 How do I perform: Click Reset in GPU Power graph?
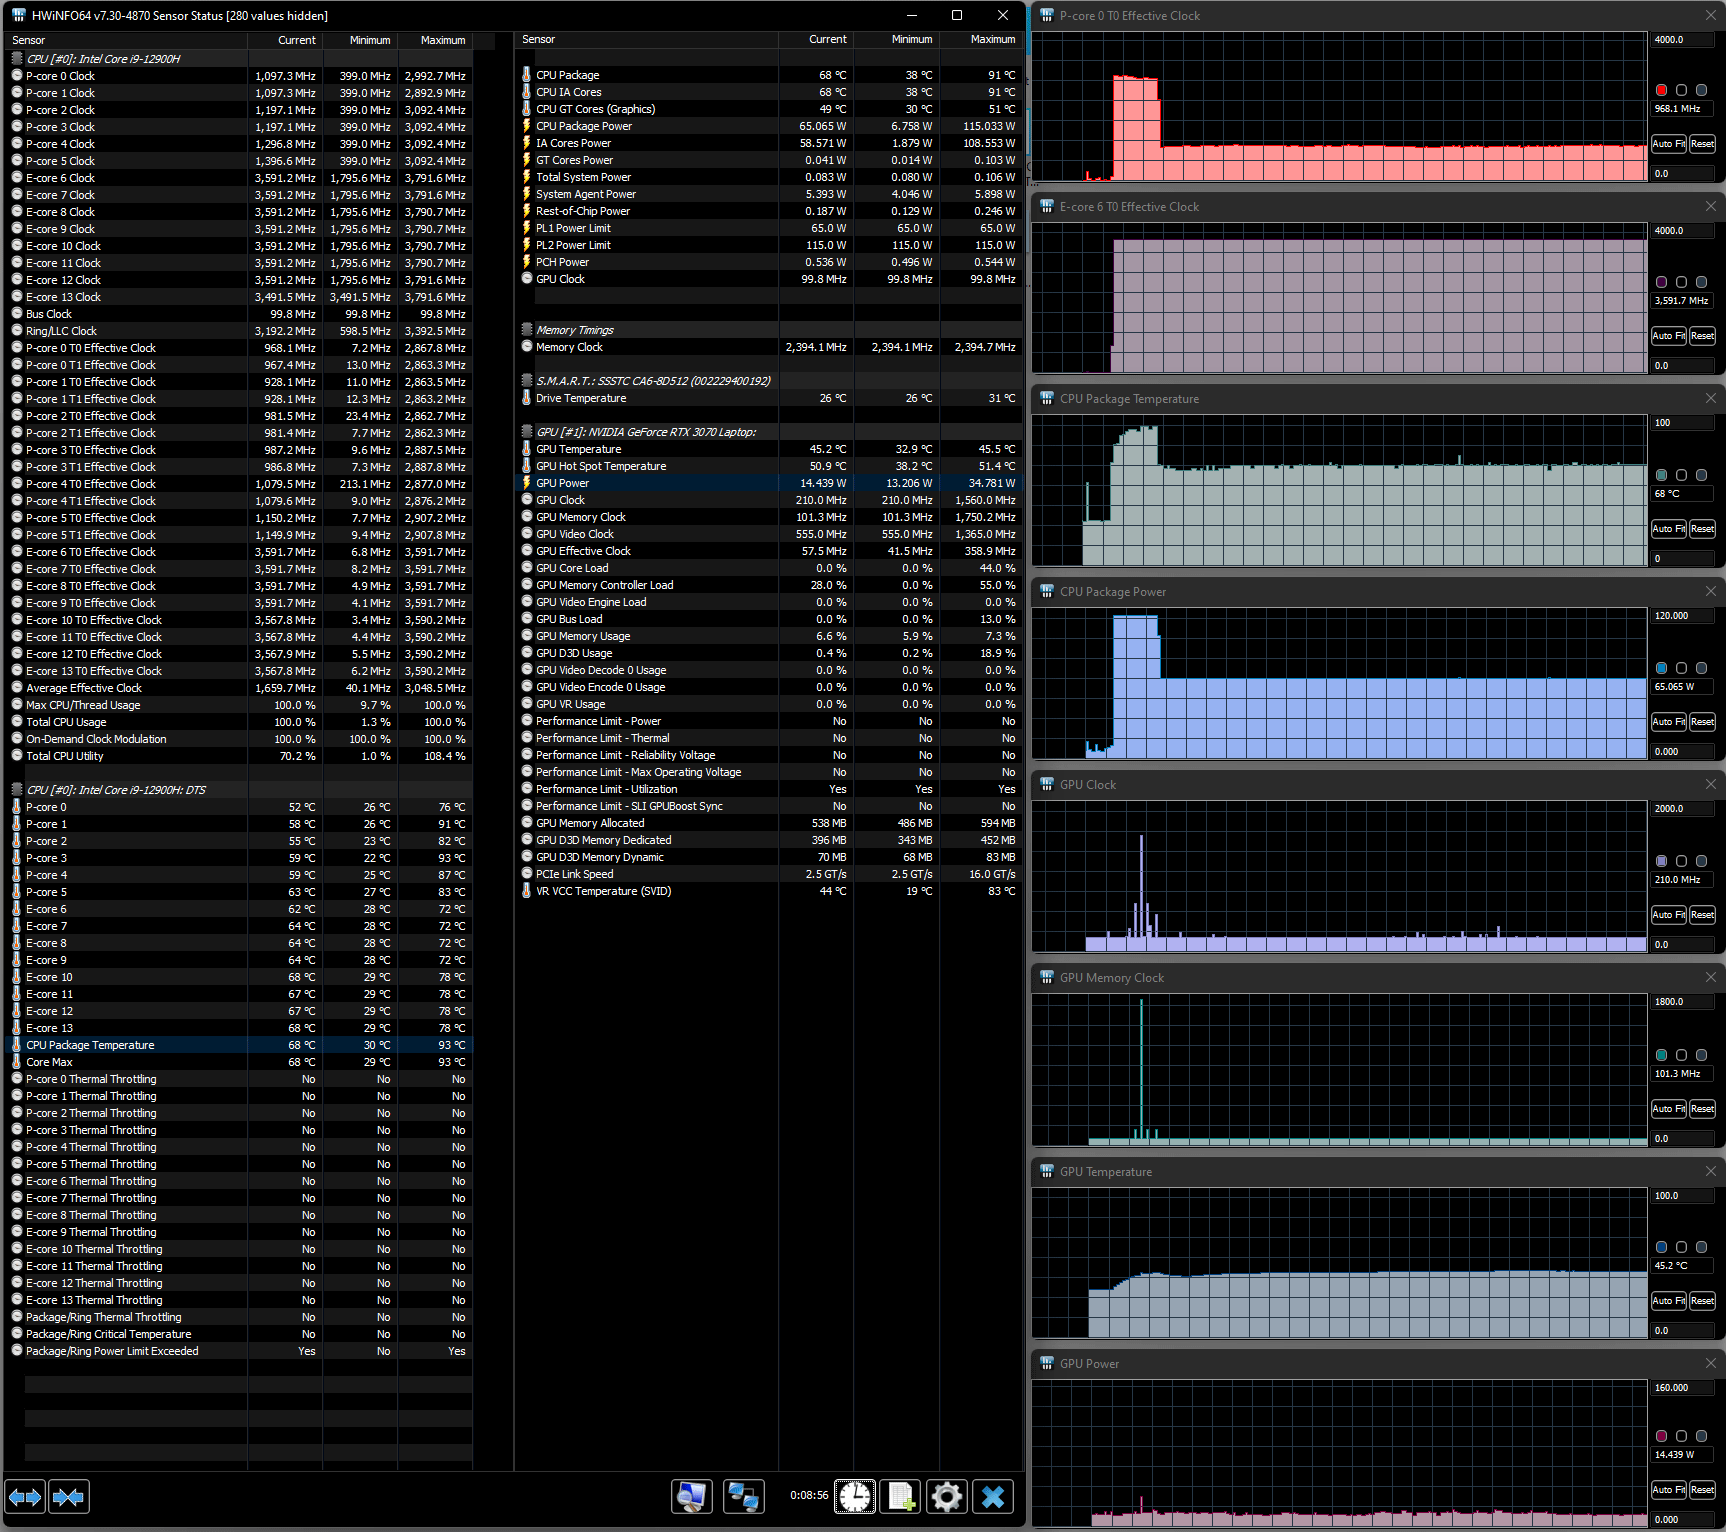[1702, 1489]
